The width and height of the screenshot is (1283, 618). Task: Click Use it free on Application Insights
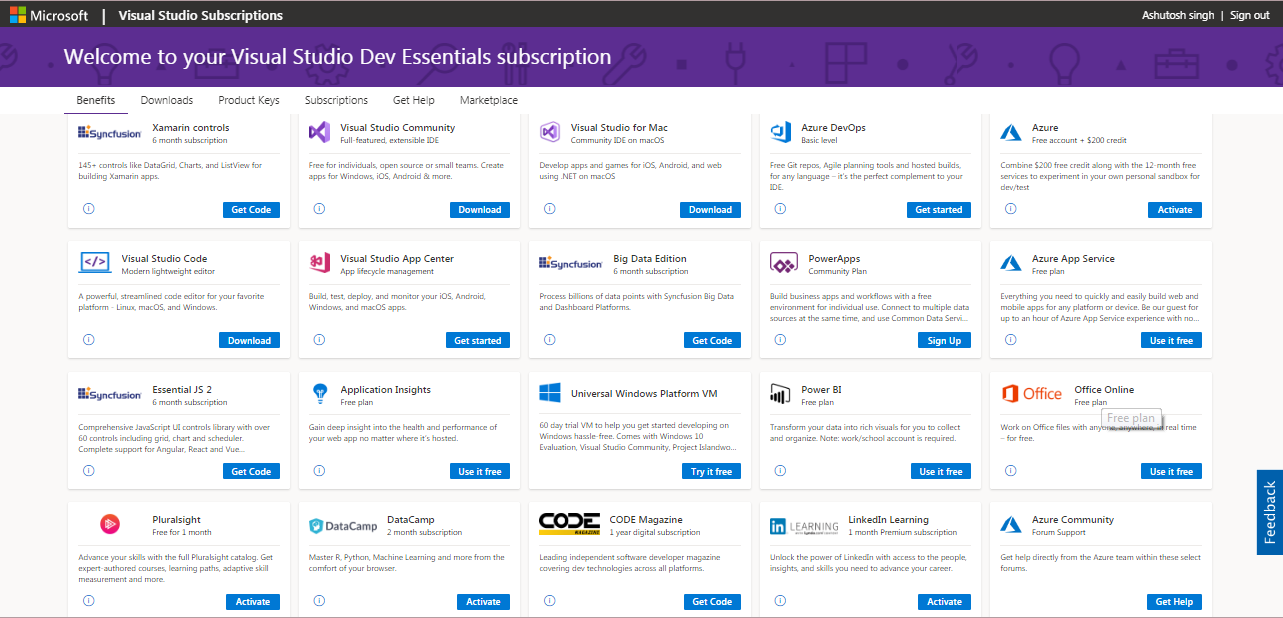pyautogui.click(x=480, y=472)
